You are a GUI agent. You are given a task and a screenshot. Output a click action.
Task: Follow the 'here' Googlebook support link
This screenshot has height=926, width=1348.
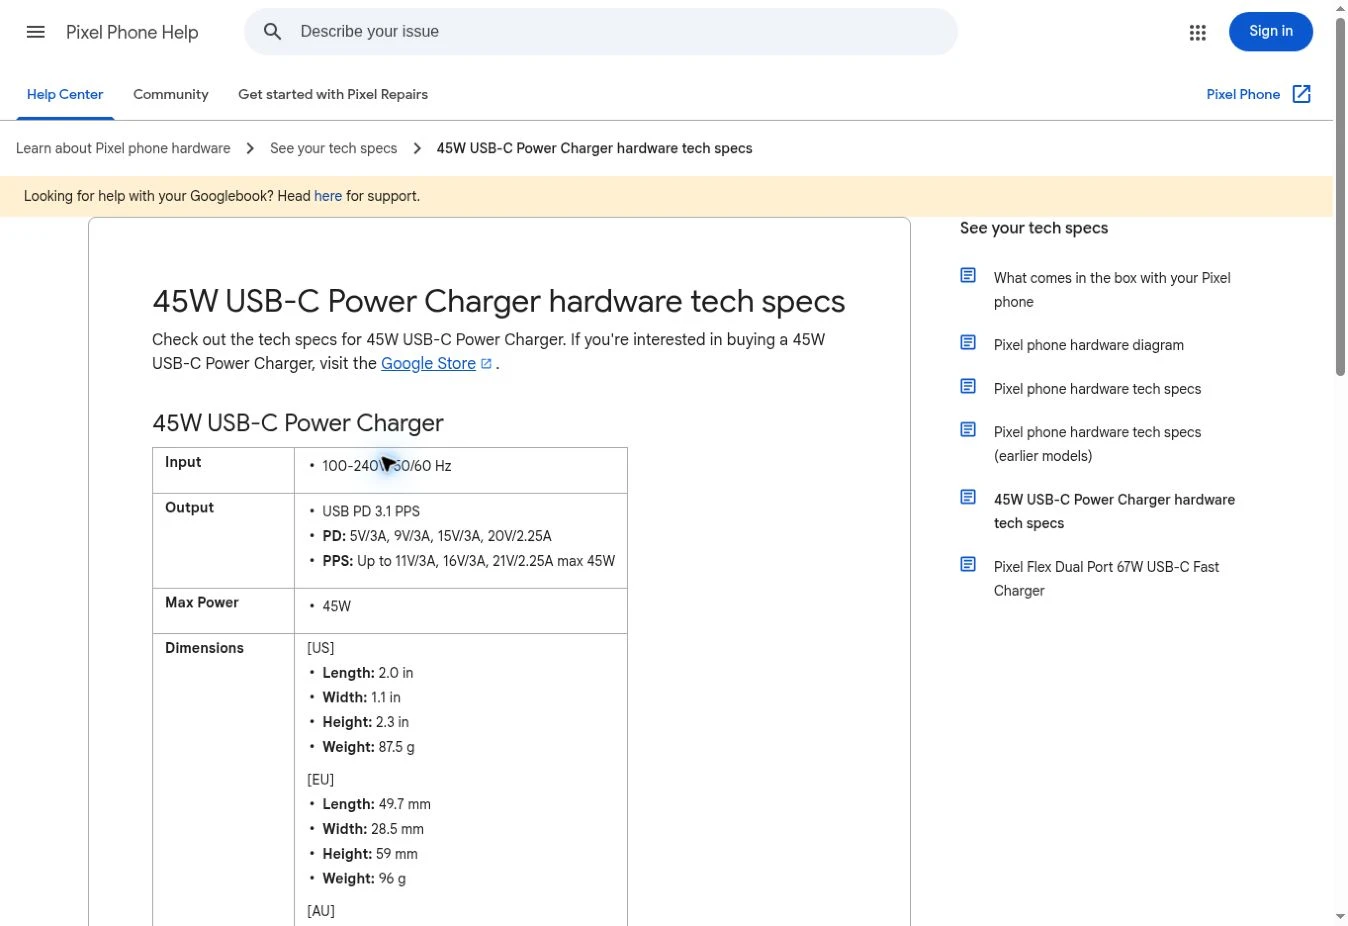click(x=328, y=196)
